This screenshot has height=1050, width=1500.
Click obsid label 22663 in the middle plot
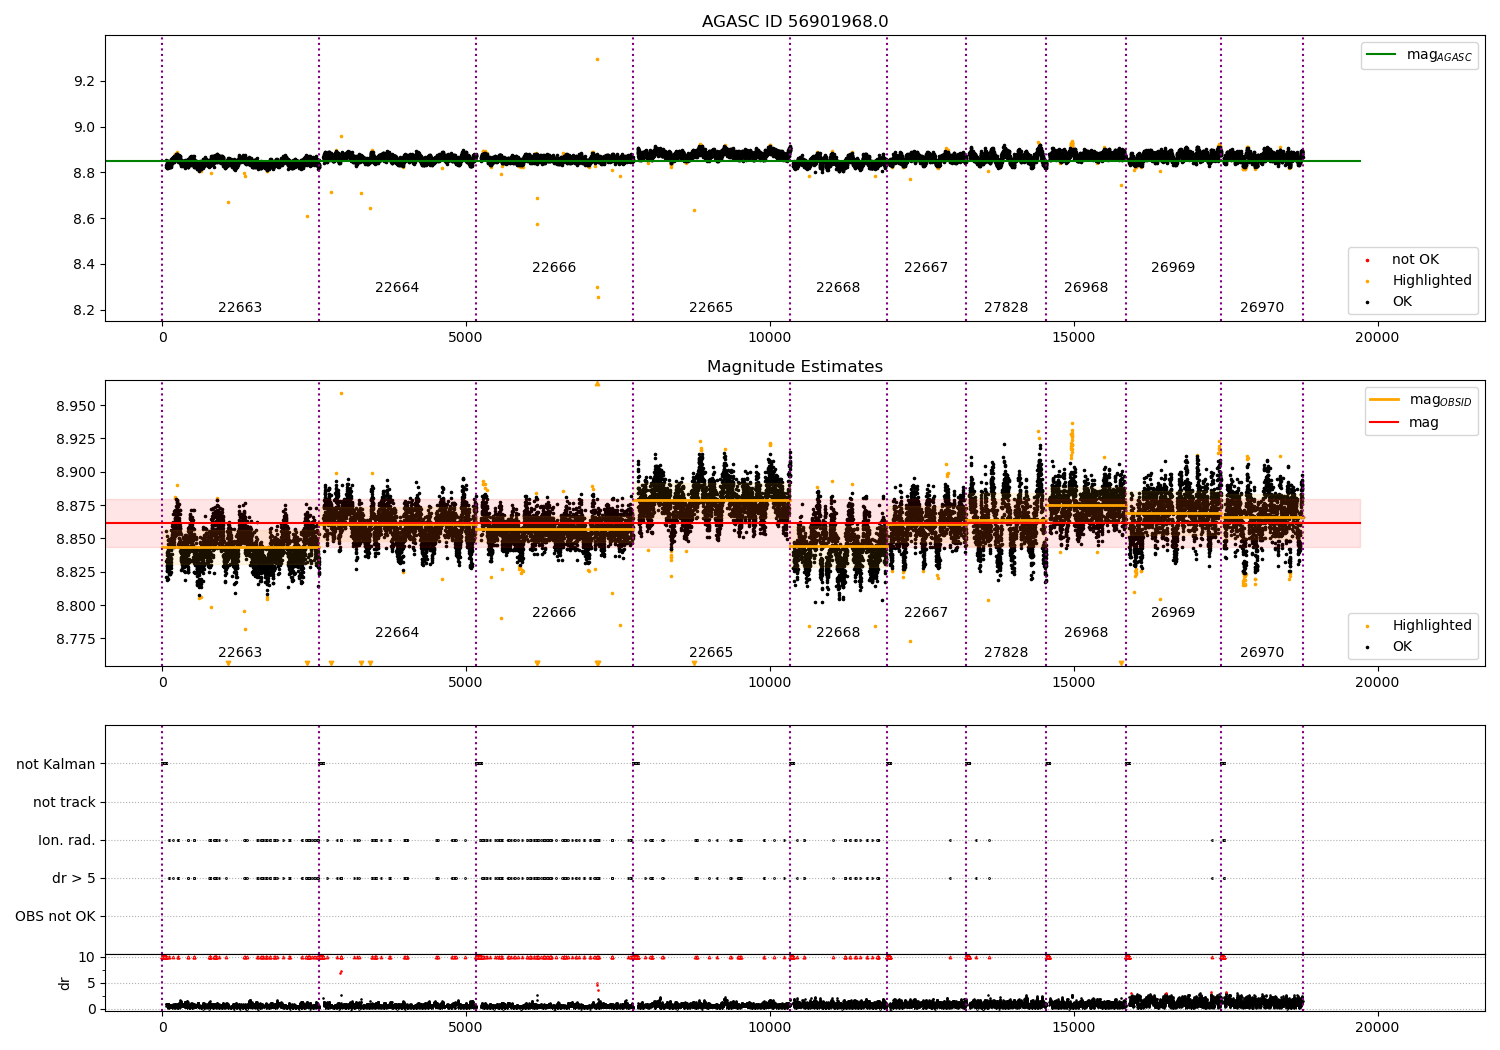pyautogui.click(x=240, y=653)
